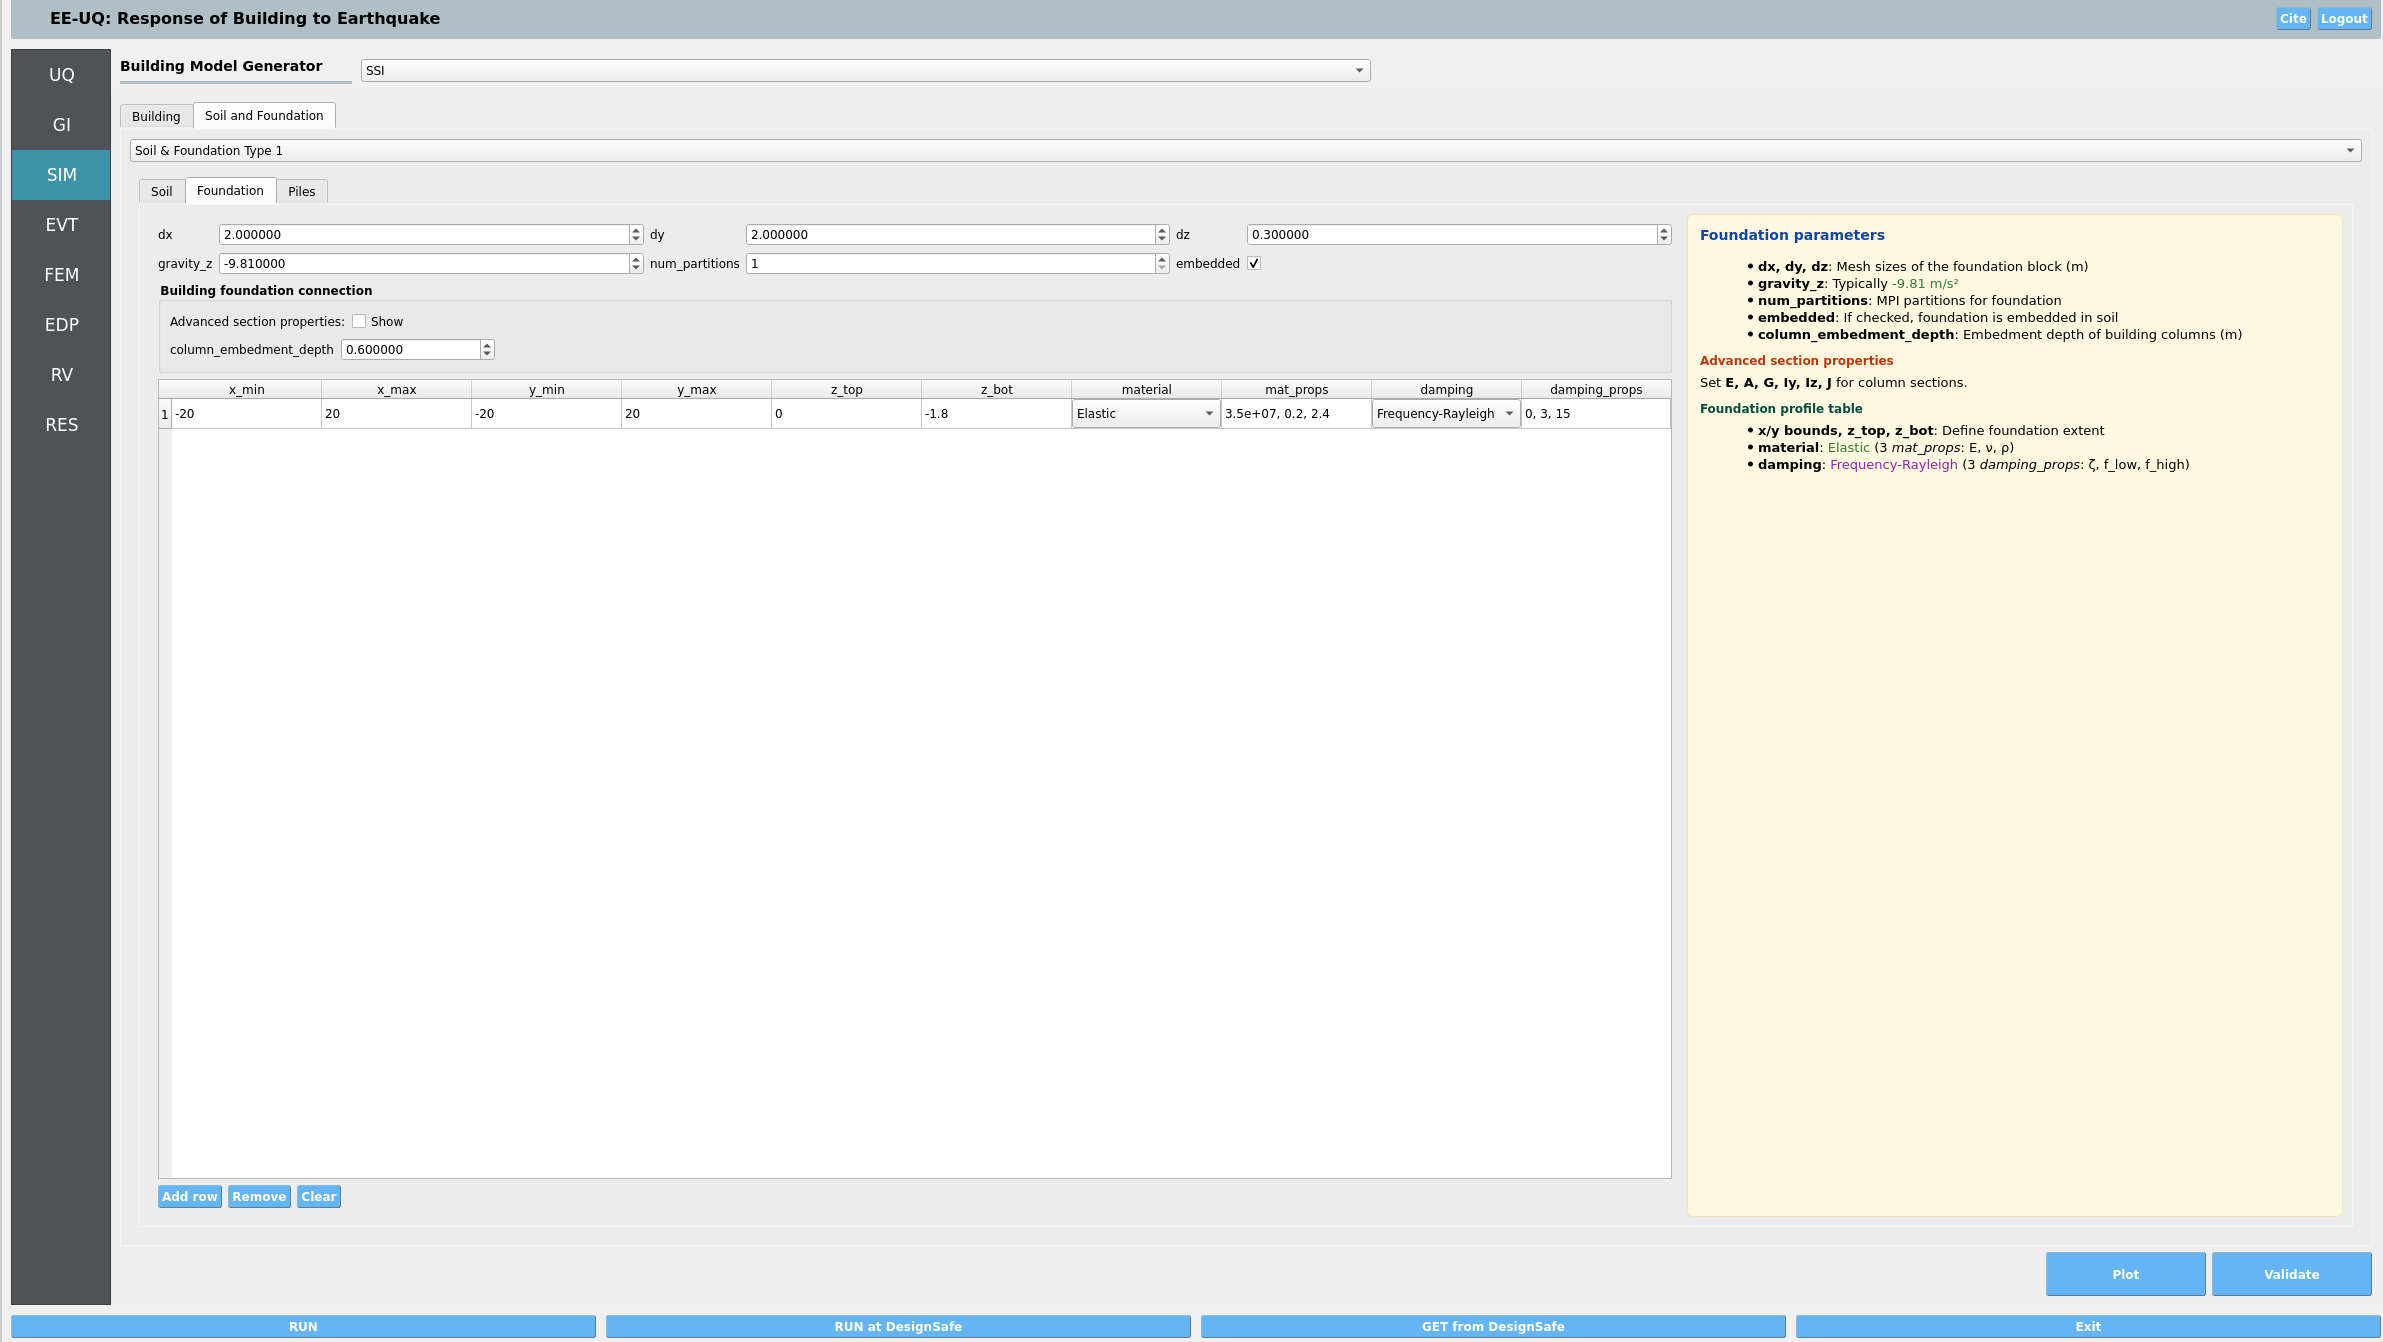2383x1342 pixels.
Task: Click the mat_props cell in row 1
Action: pyautogui.click(x=1295, y=414)
